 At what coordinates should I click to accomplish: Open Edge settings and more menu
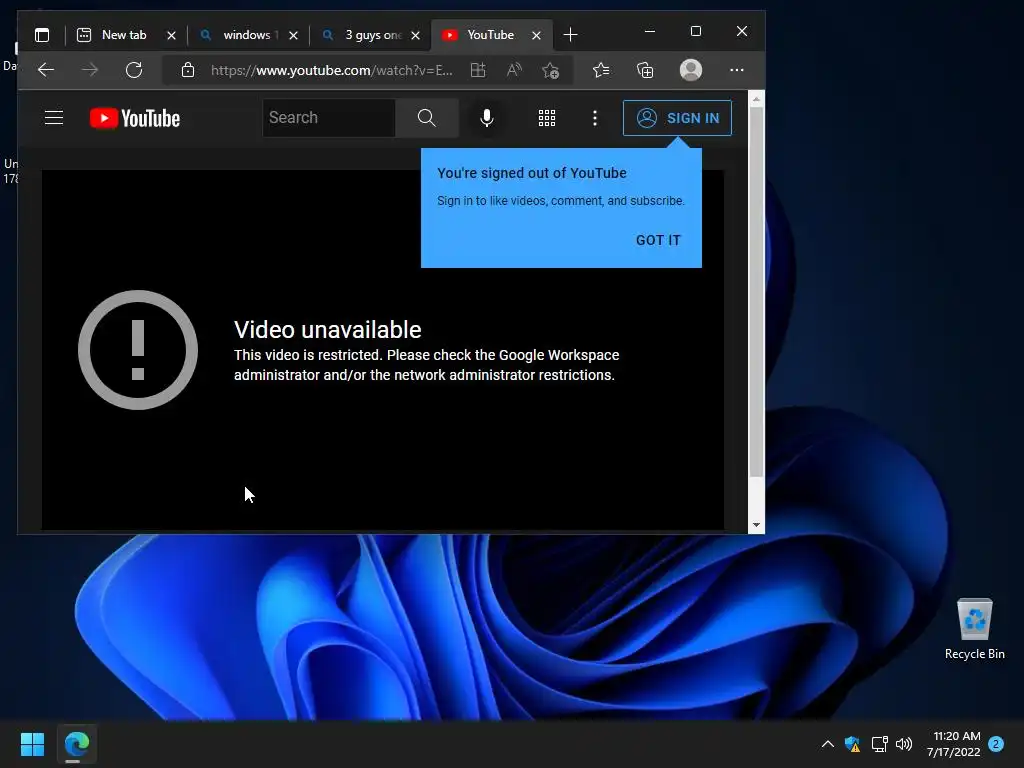[737, 70]
